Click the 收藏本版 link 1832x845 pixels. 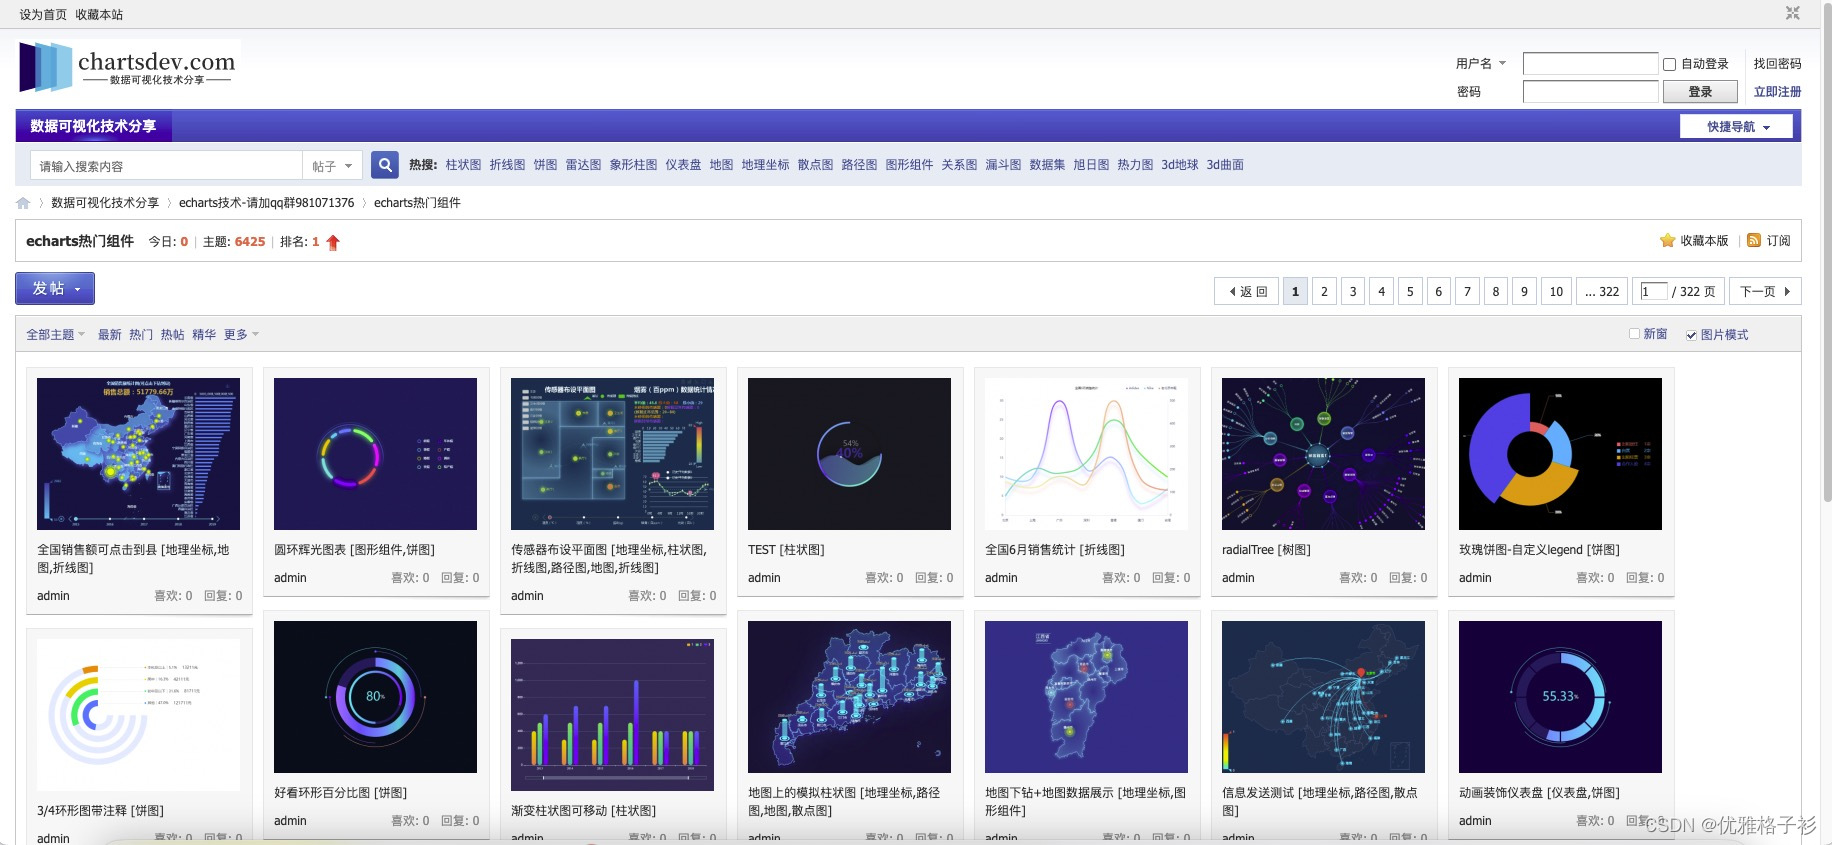(1704, 241)
